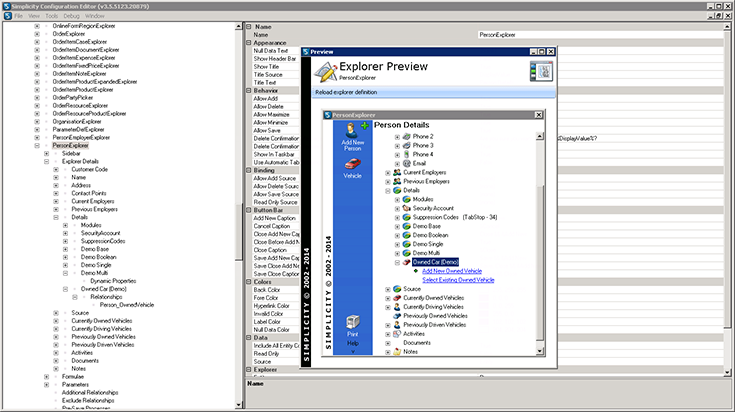Click the Demo Multi icon in preview tree
Image resolution: width=735 pixels, height=412 pixels.
click(x=406, y=253)
